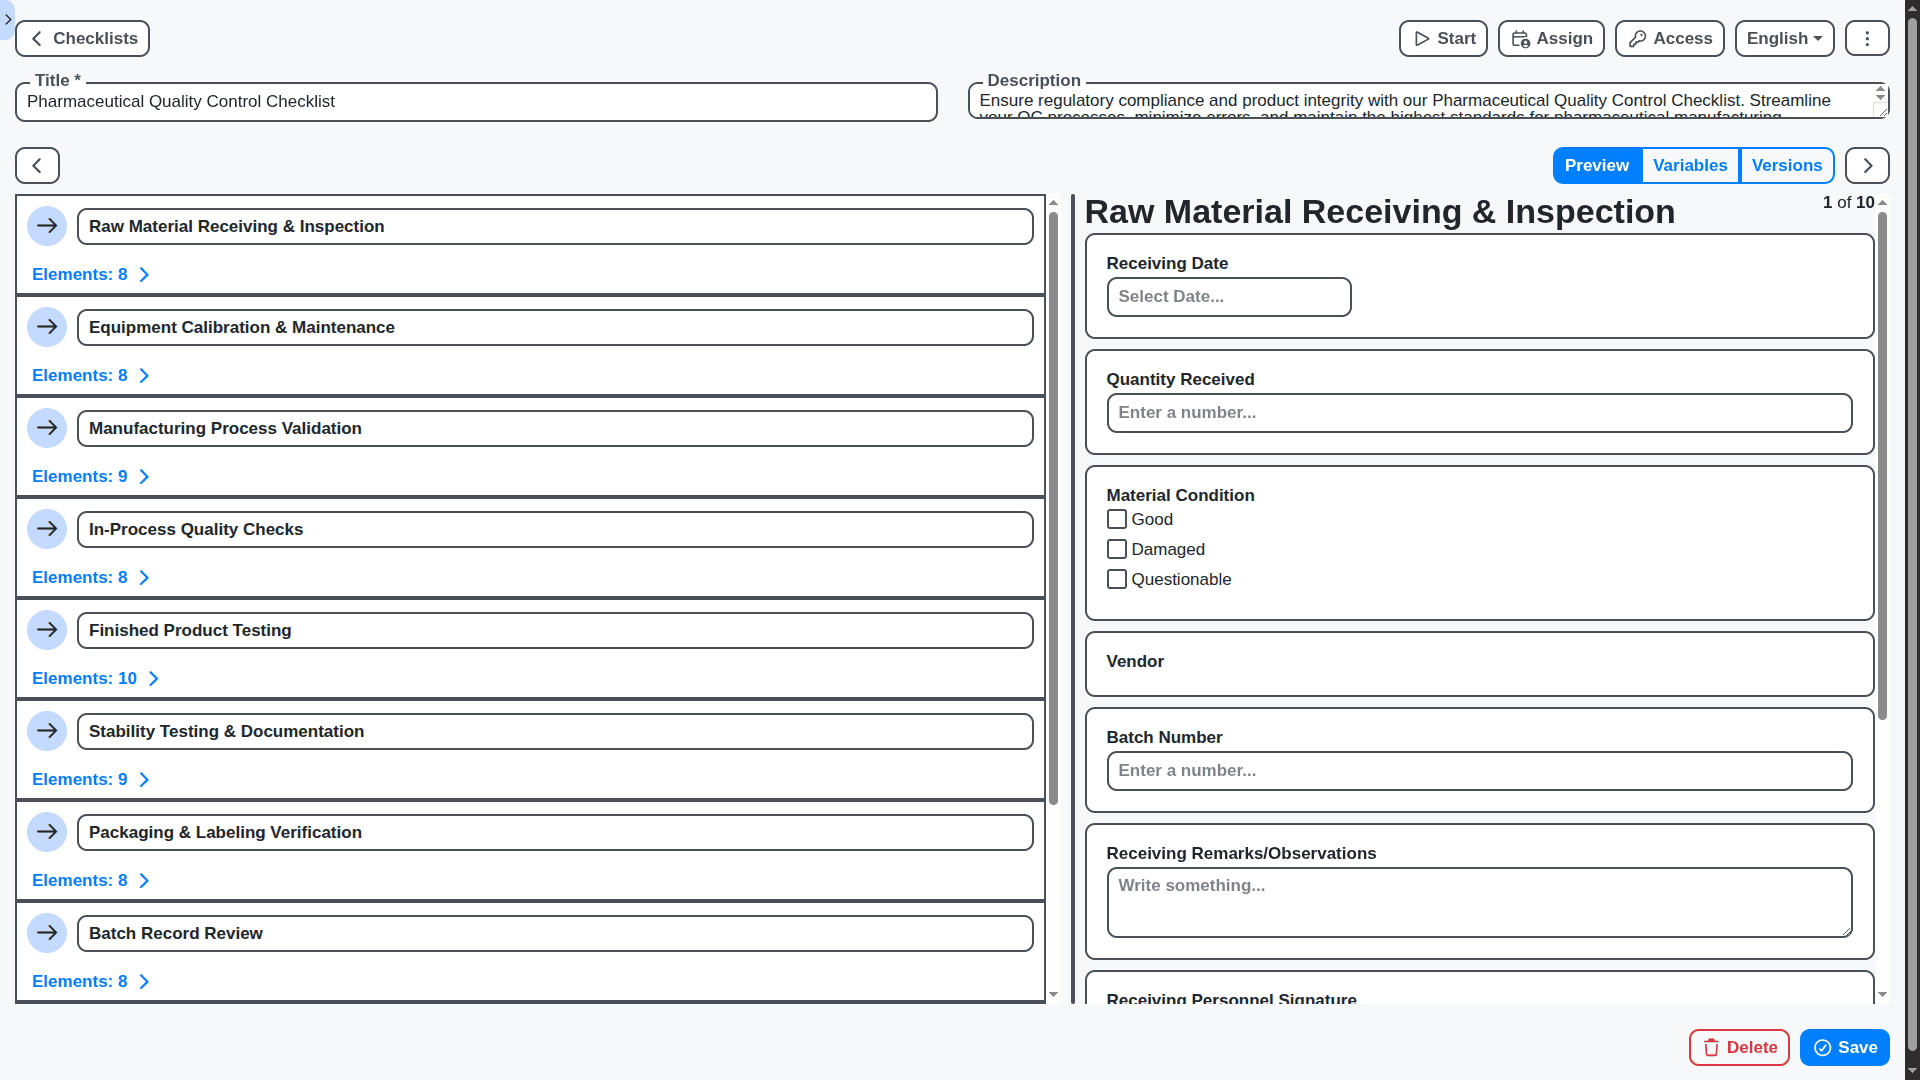Switch to the Versions tab
Viewport: 1920px width, 1080px height.
tap(1787, 165)
